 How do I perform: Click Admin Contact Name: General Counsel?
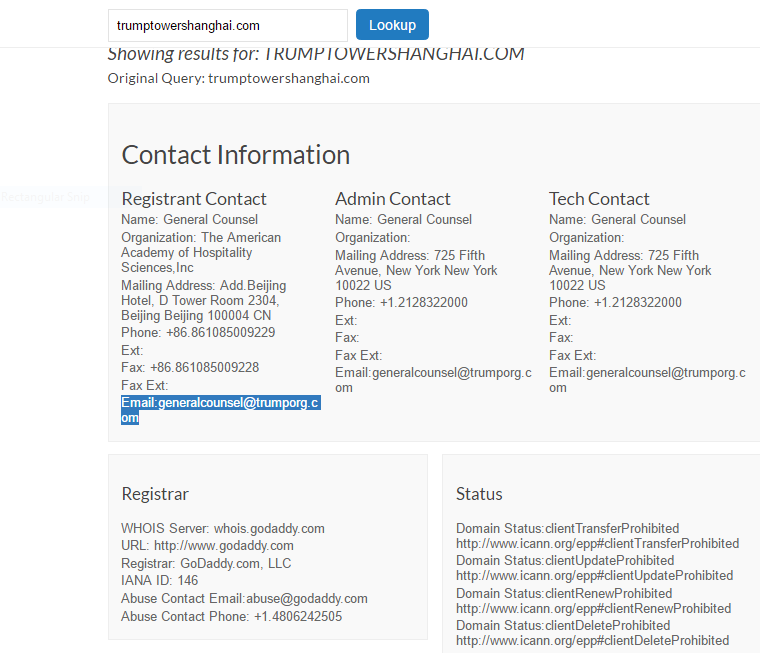[x=403, y=220]
